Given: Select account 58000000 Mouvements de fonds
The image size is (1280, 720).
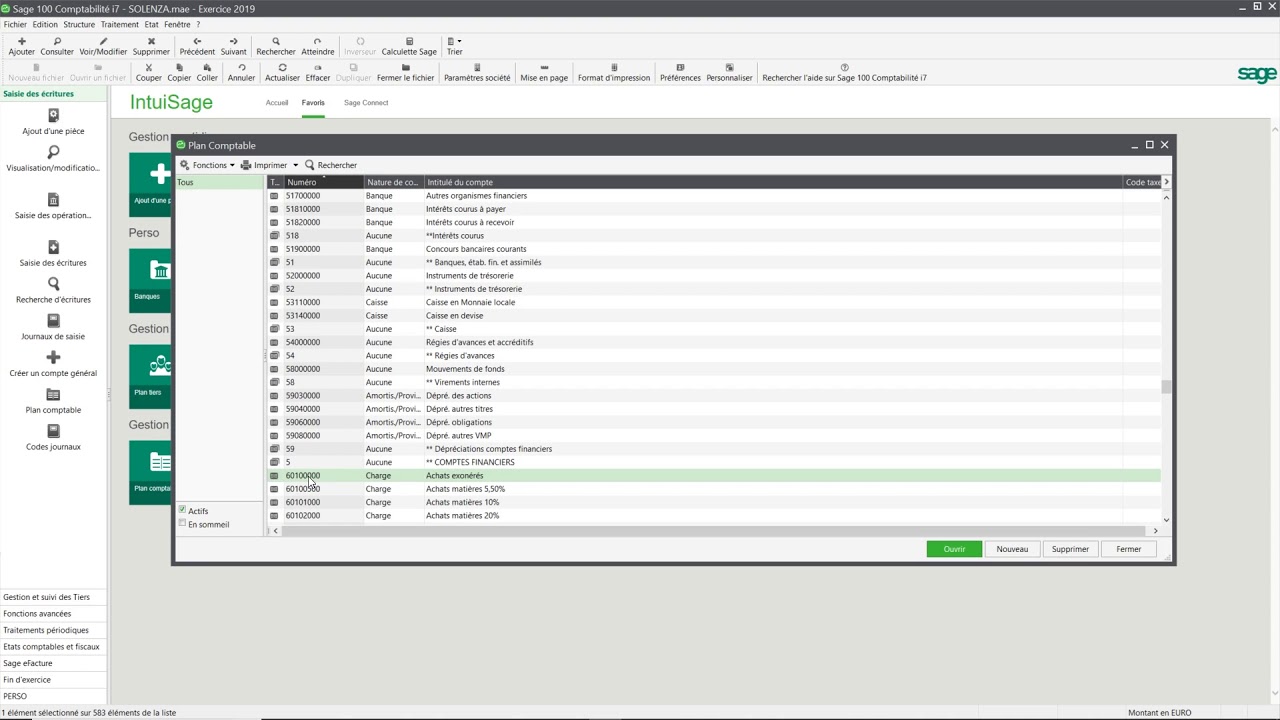Looking at the screenshot, I should (714, 369).
